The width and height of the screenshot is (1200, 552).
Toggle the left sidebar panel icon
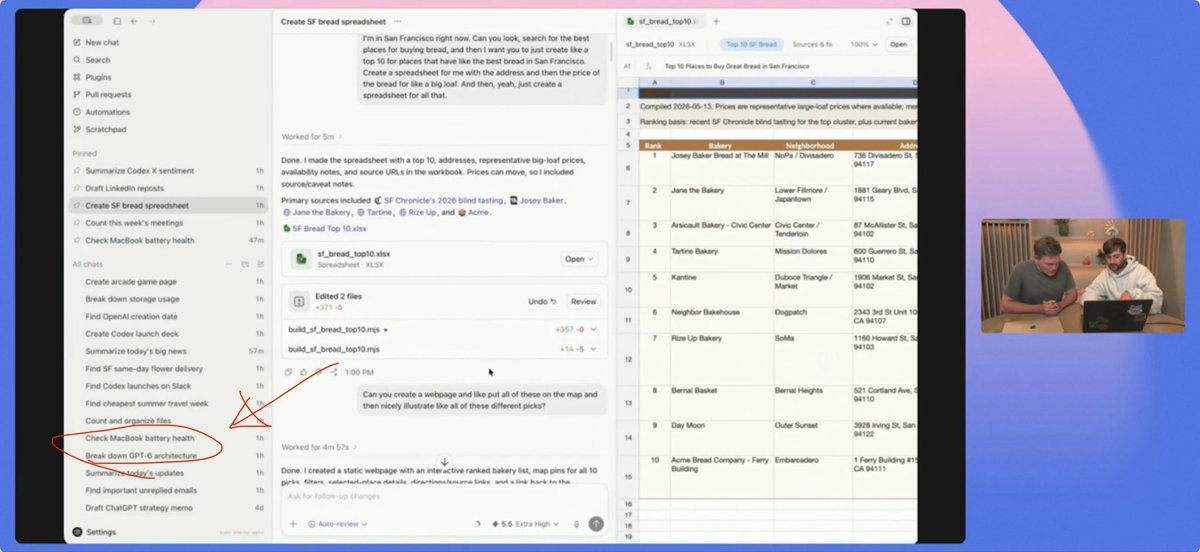pos(117,21)
